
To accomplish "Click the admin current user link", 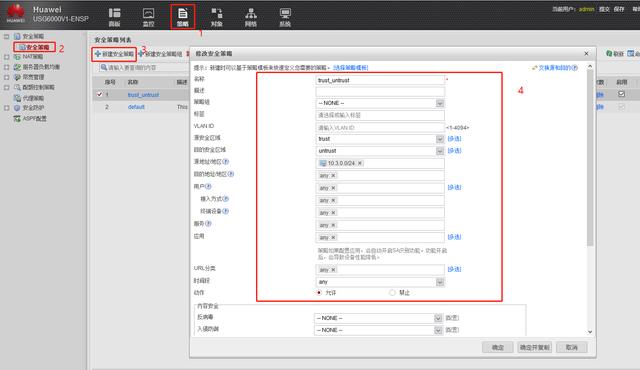I will click(x=586, y=9).
